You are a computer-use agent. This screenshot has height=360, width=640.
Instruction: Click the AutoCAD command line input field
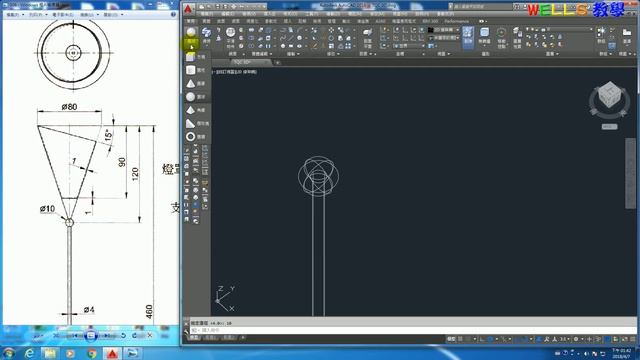point(412,330)
